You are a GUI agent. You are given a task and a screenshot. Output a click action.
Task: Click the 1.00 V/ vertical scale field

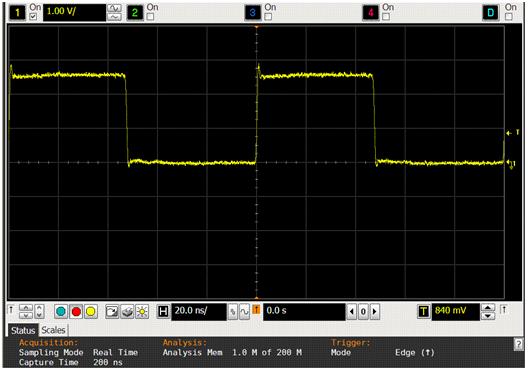[74, 13]
